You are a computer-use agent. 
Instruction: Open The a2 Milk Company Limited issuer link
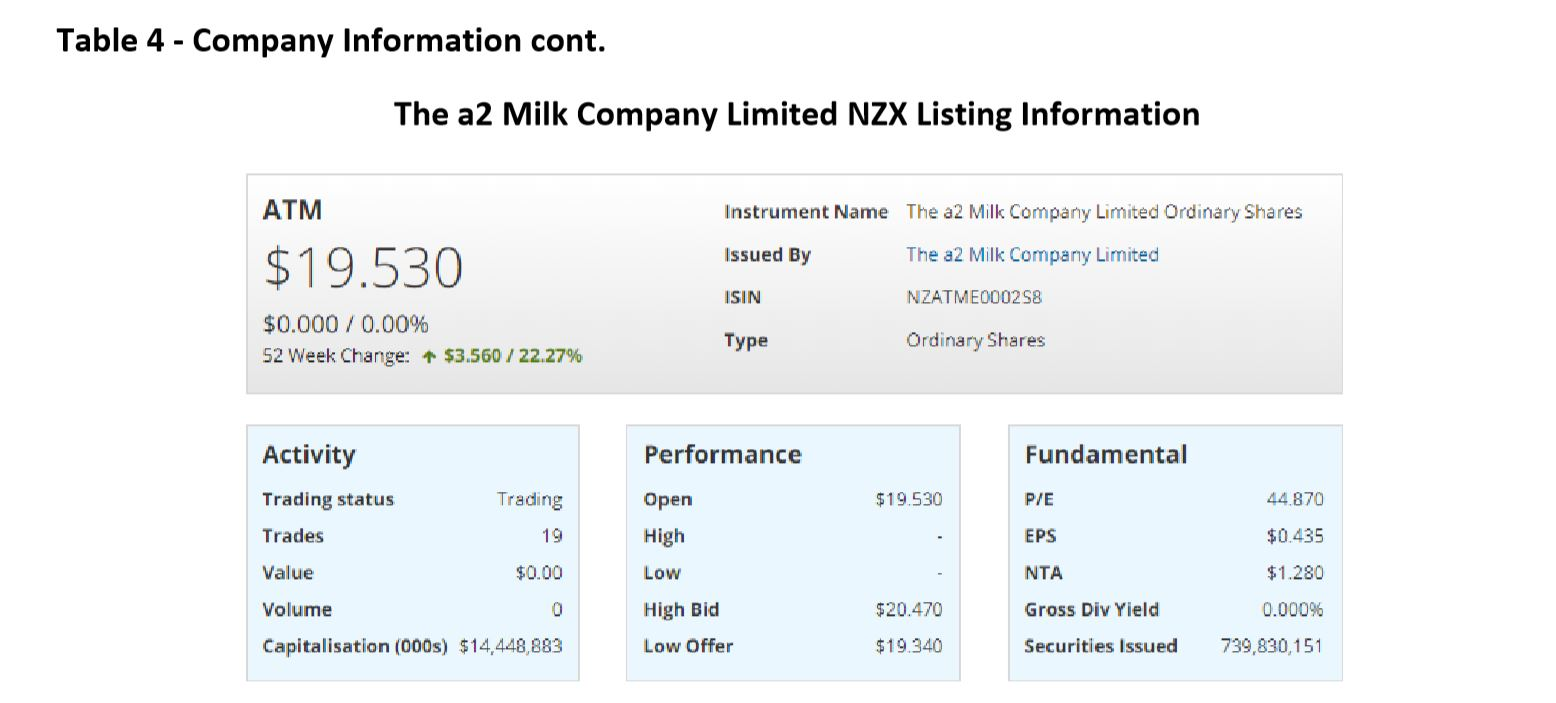[1031, 255]
